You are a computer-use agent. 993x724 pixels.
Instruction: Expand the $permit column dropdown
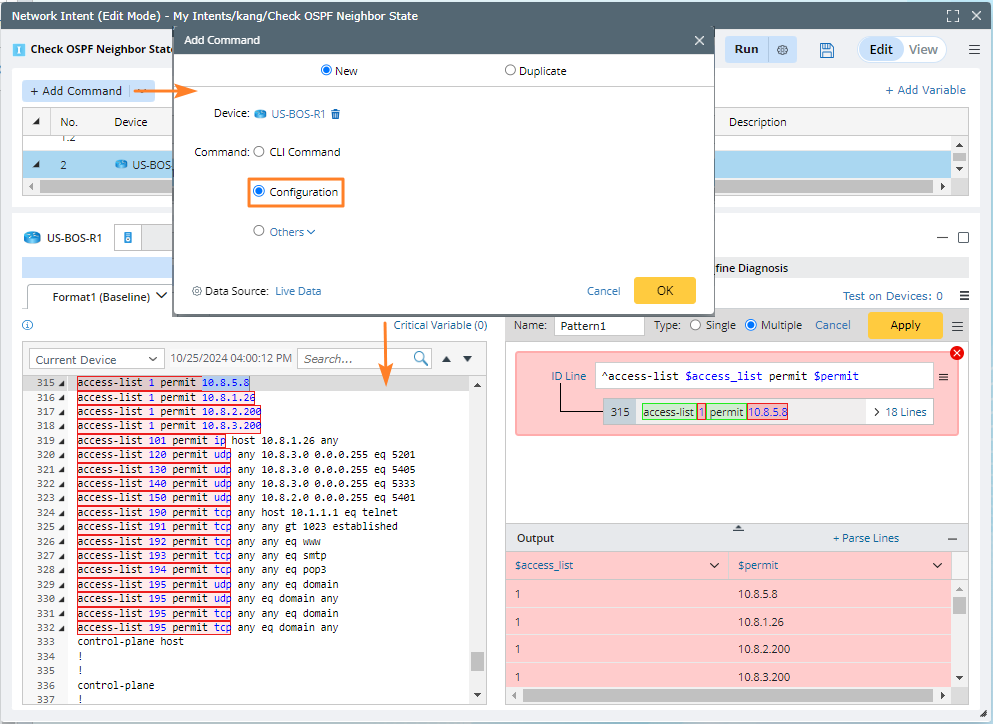(x=937, y=566)
